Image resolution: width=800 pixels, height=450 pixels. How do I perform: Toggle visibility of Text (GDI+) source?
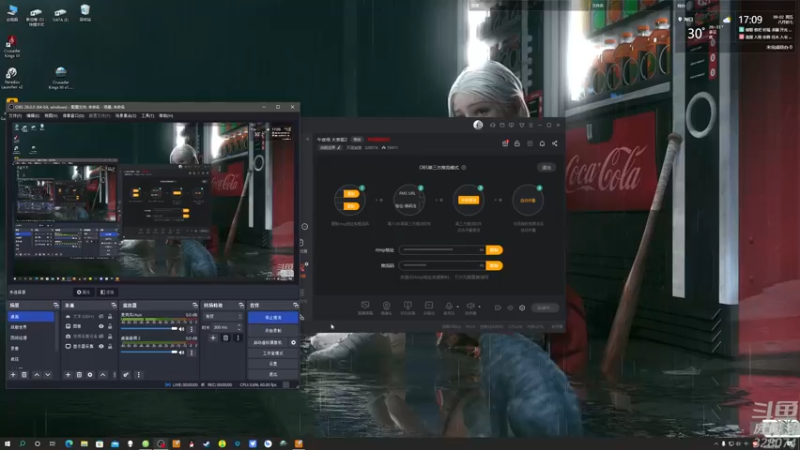[x=101, y=316]
